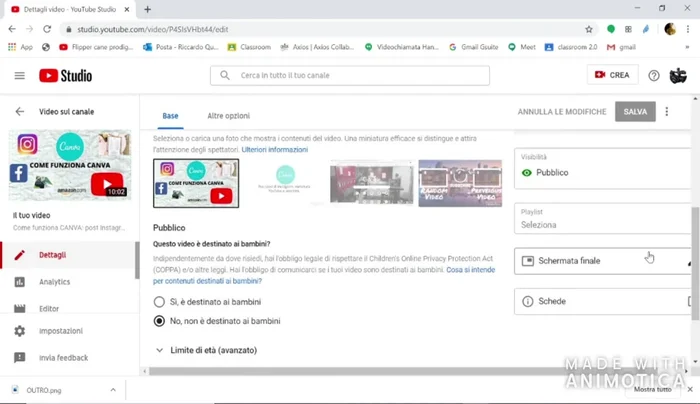Click the YouTube Studio logo

point(66,75)
